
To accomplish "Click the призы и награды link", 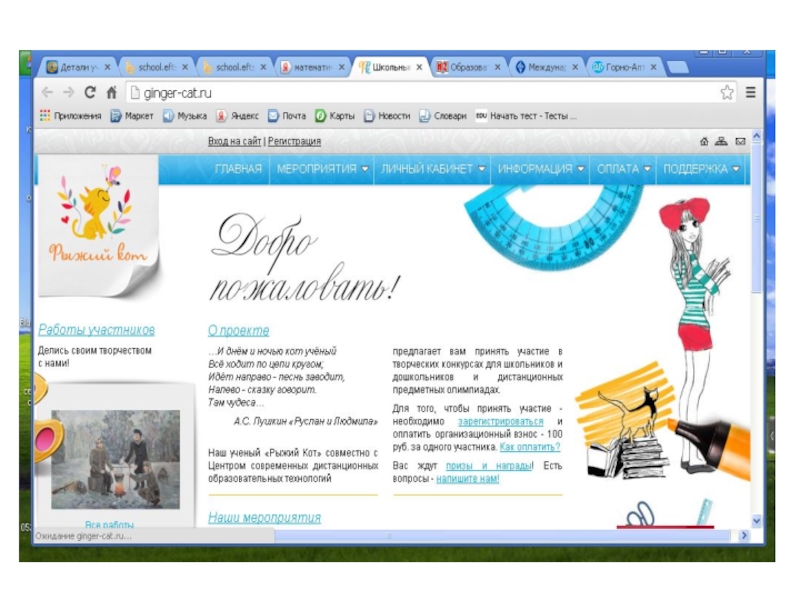I will tap(489, 466).
